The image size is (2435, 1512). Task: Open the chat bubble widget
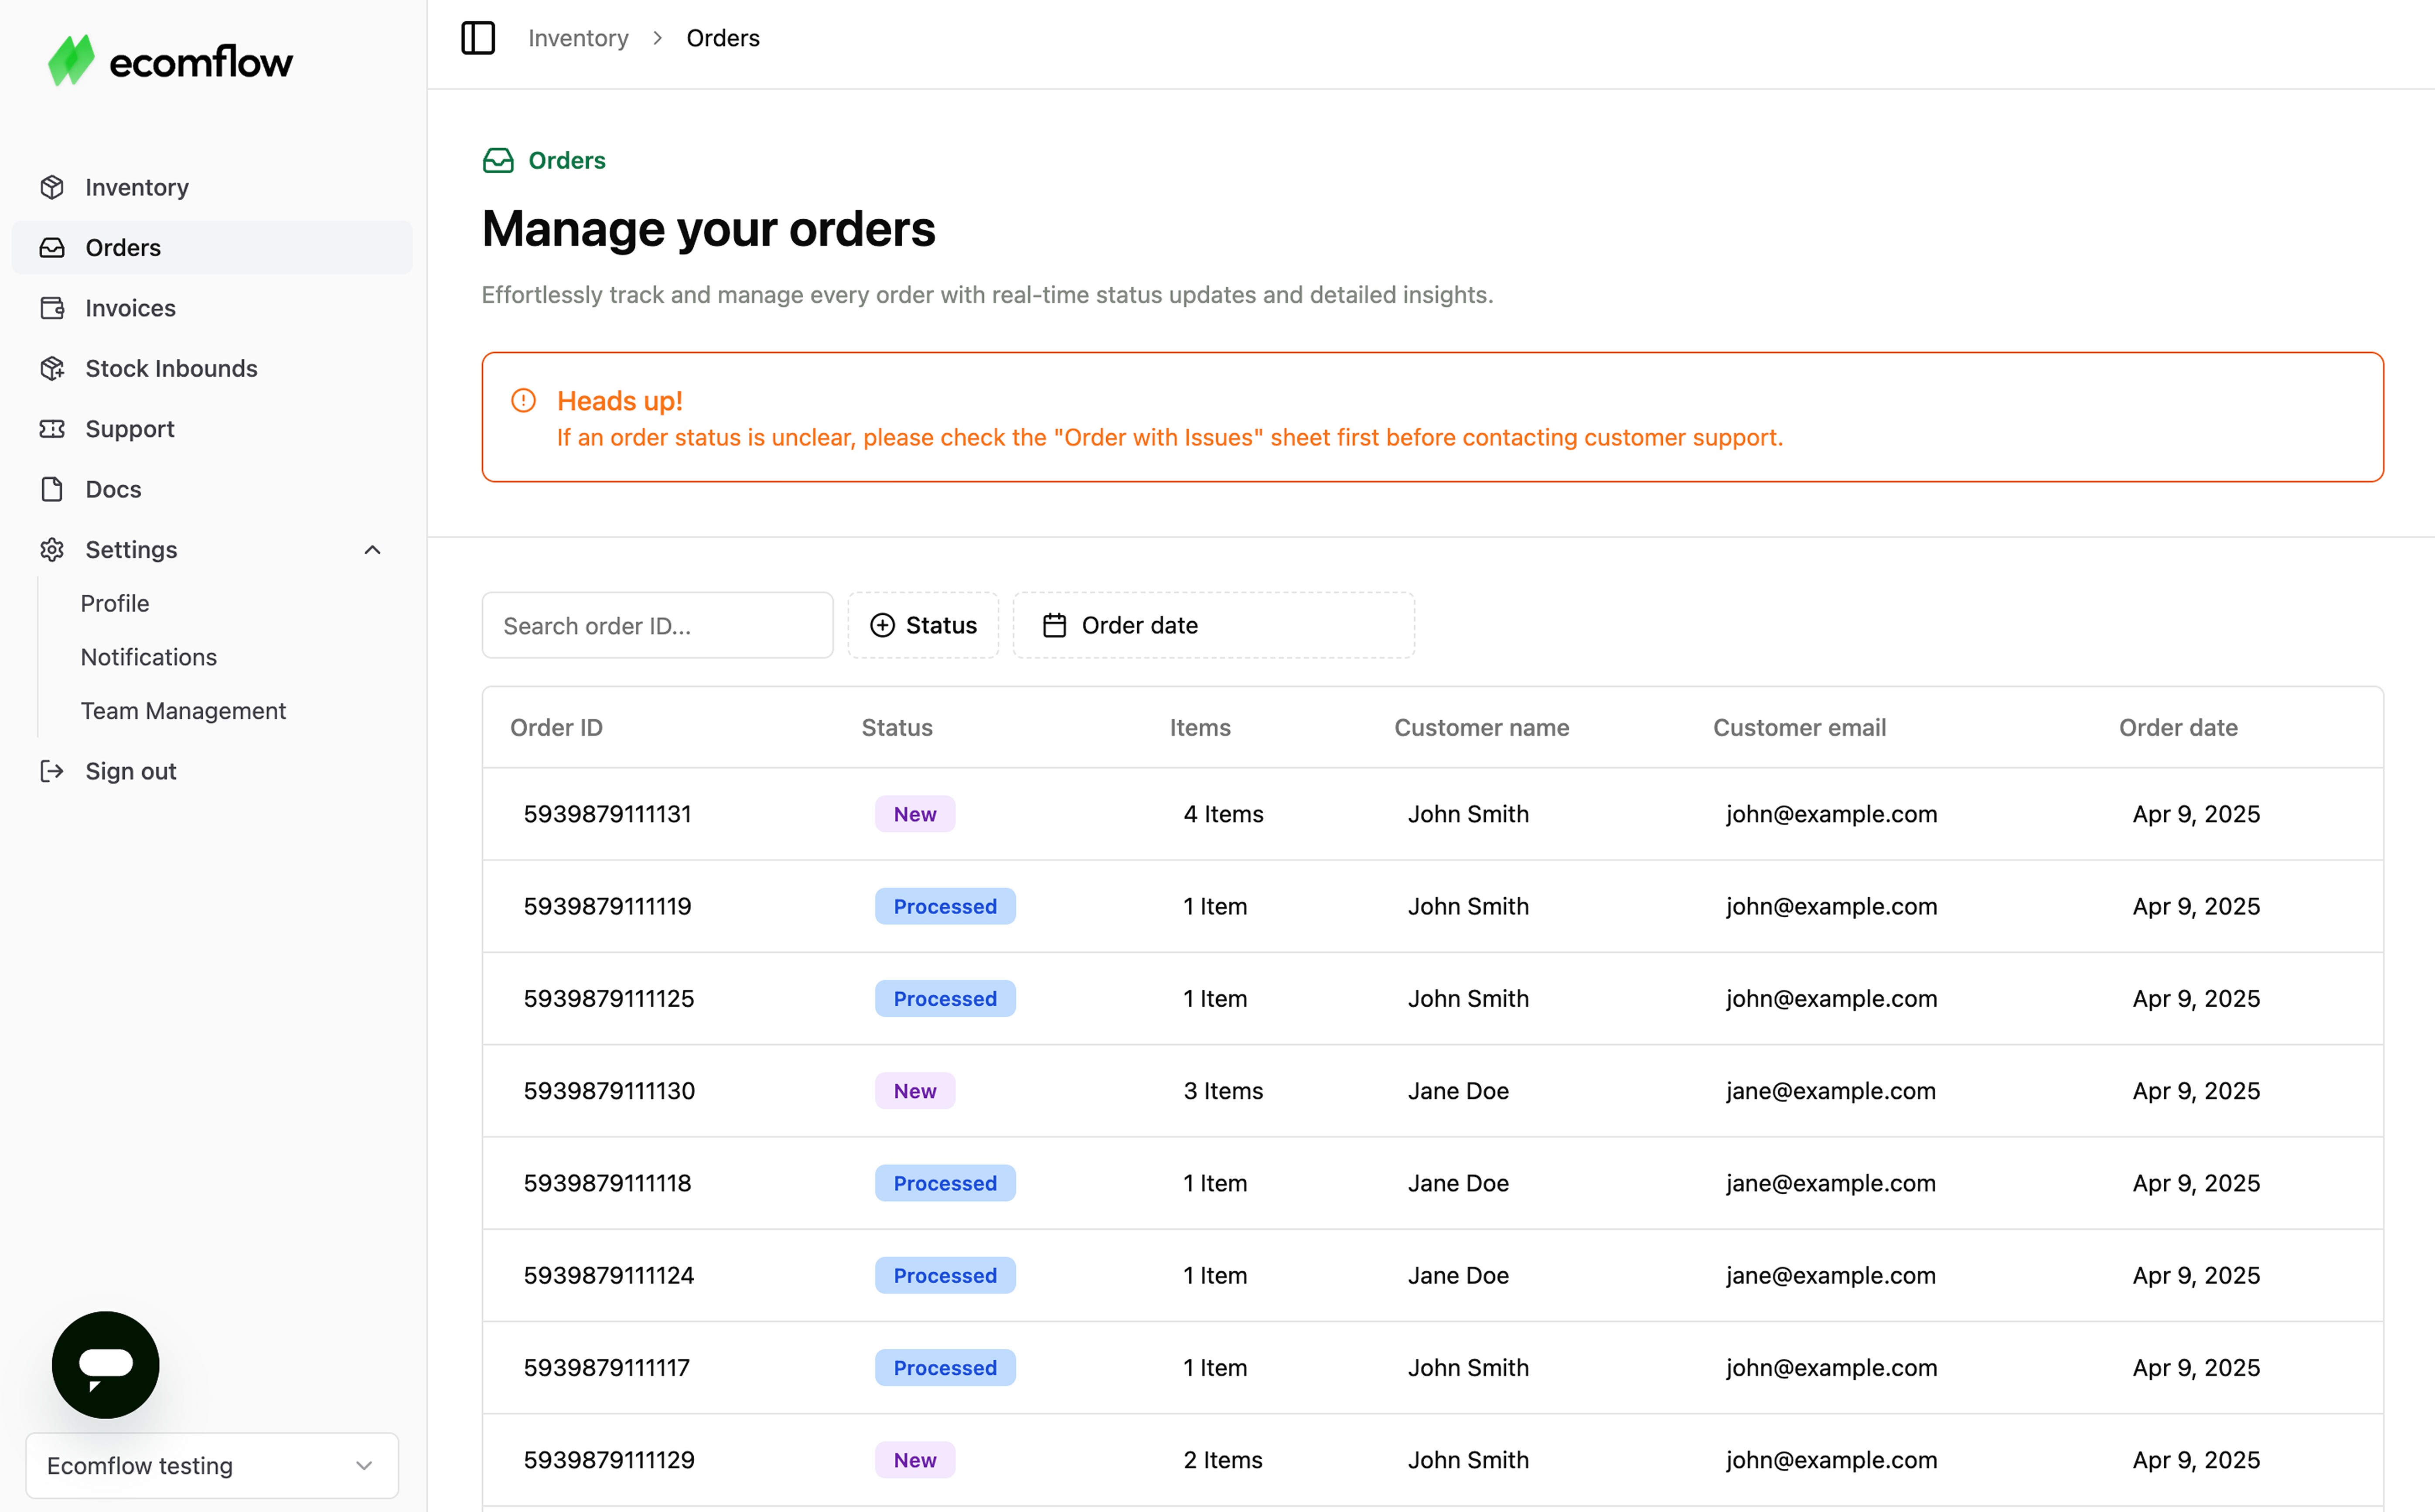coord(105,1364)
